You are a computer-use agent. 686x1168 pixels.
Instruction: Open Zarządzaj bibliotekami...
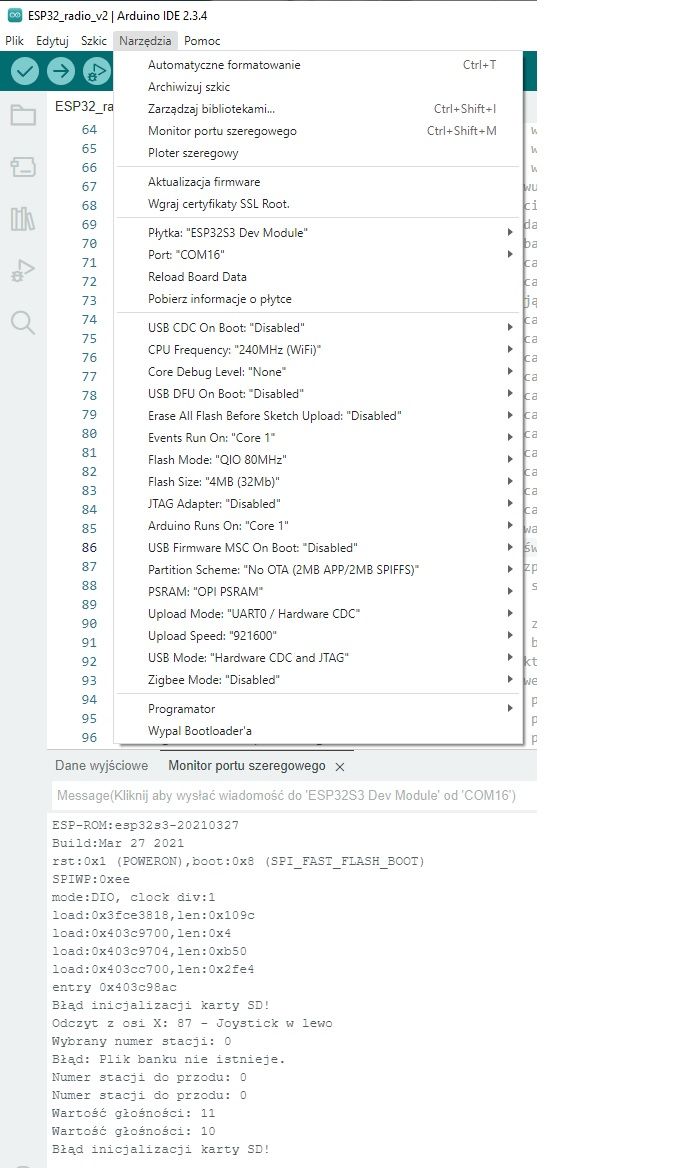pos(318,109)
